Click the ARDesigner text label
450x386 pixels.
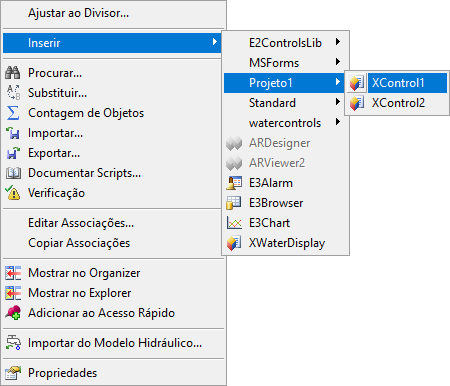click(x=279, y=143)
